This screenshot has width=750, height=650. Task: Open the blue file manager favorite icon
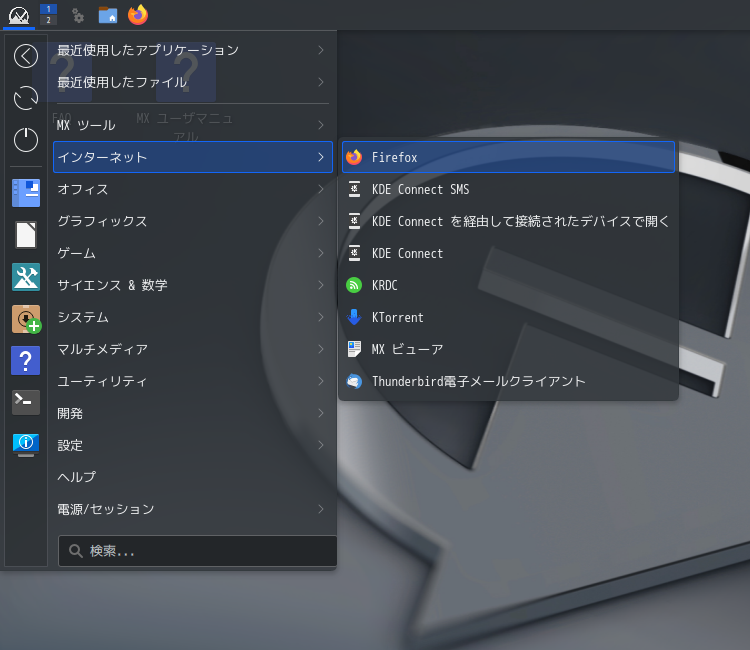tap(26, 193)
